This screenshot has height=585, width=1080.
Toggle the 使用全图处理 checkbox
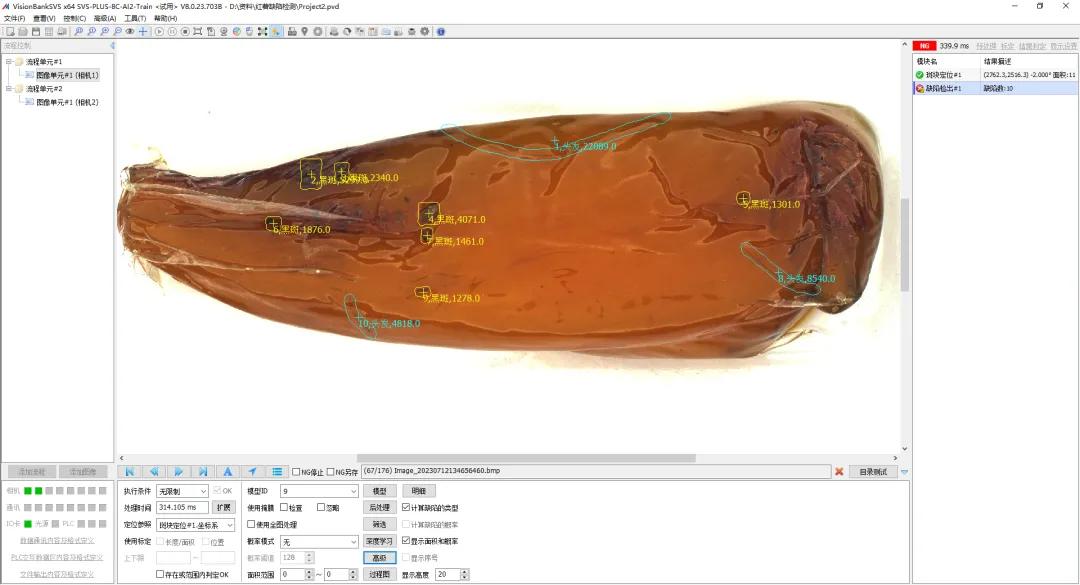[251, 524]
